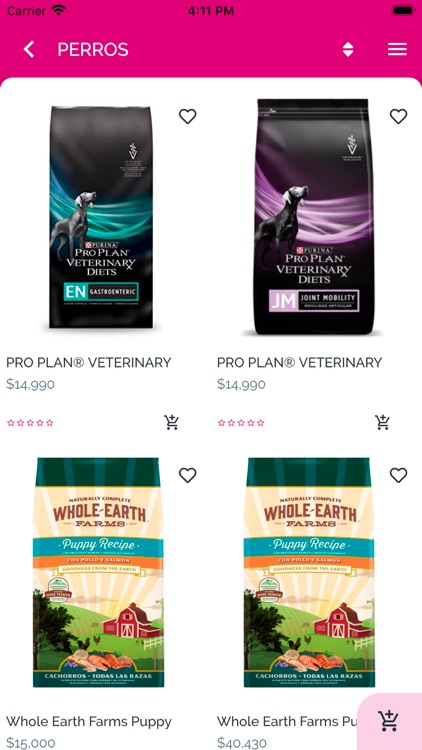Tap the pink floating cart button
422x750 pixels.
tap(389, 721)
